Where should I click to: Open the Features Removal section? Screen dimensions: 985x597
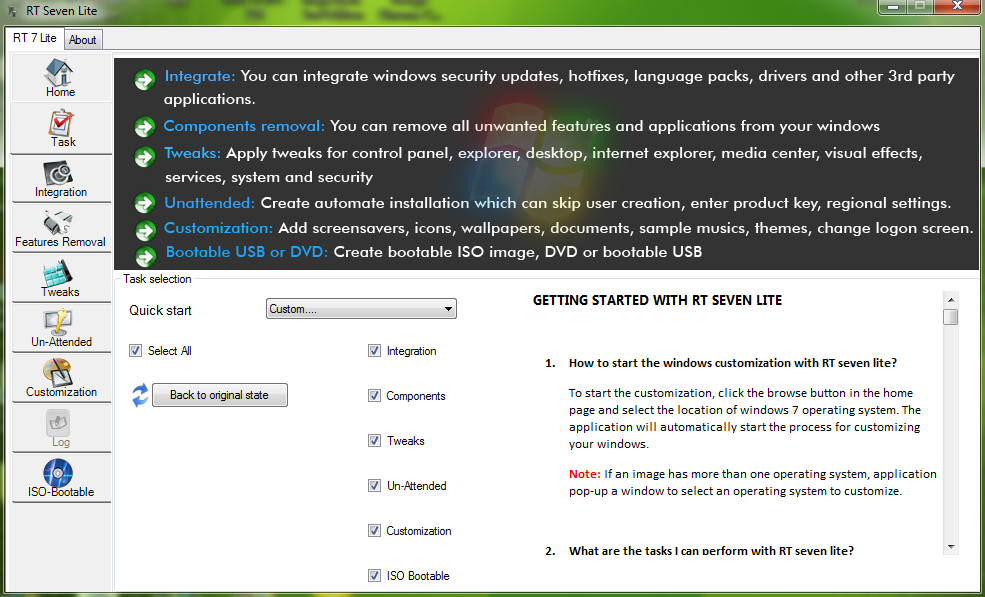[x=61, y=228]
